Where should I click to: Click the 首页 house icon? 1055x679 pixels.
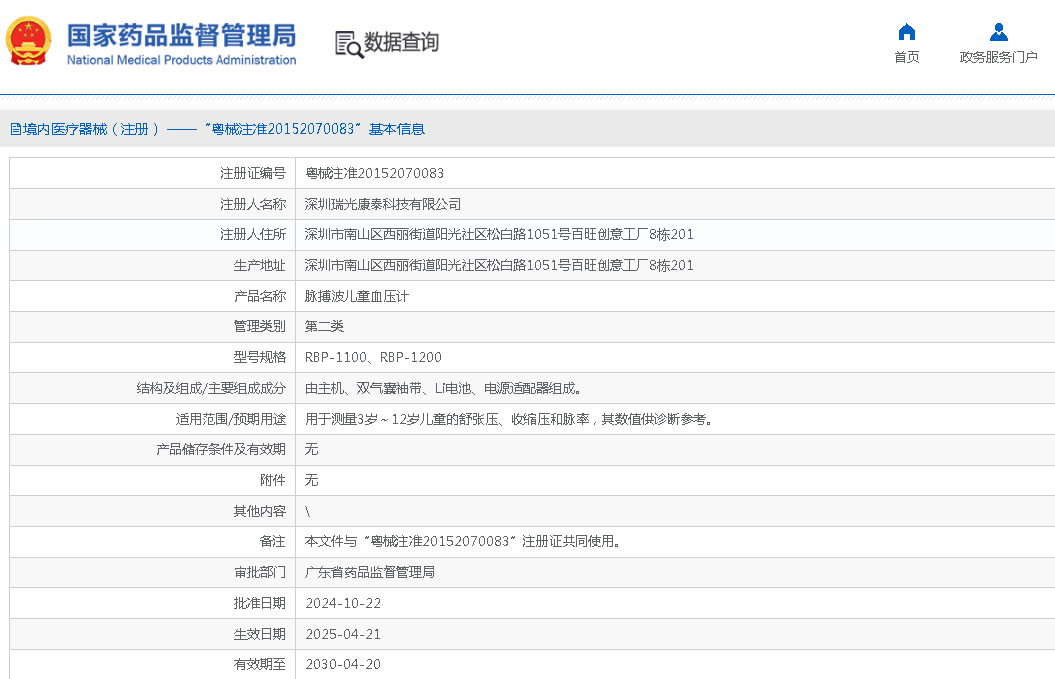[906, 31]
